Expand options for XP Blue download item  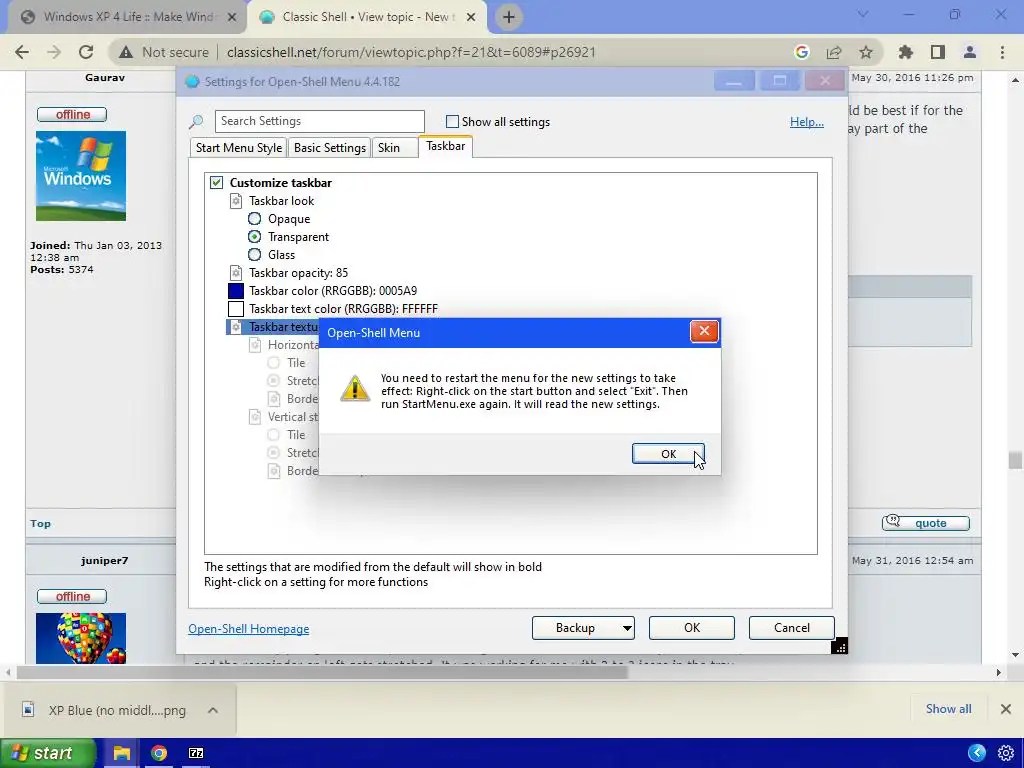click(213, 710)
